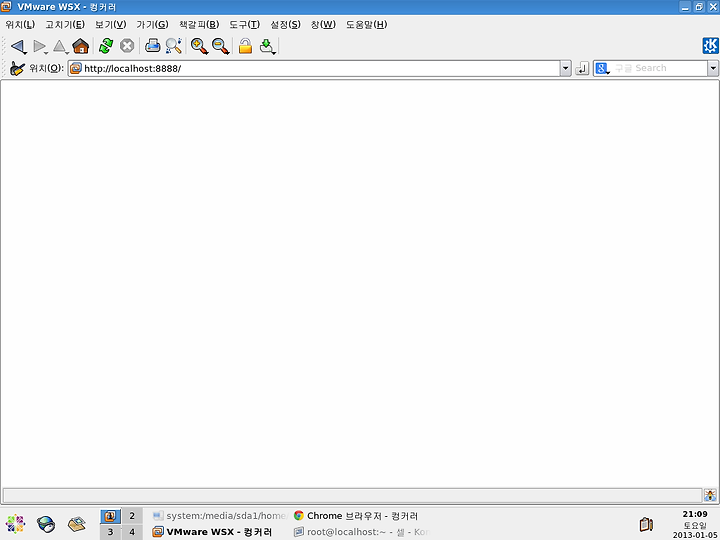Switch to system:/media/sda1 taskbar window
The height and width of the screenshot is (540, 720).
pos(219,516)
